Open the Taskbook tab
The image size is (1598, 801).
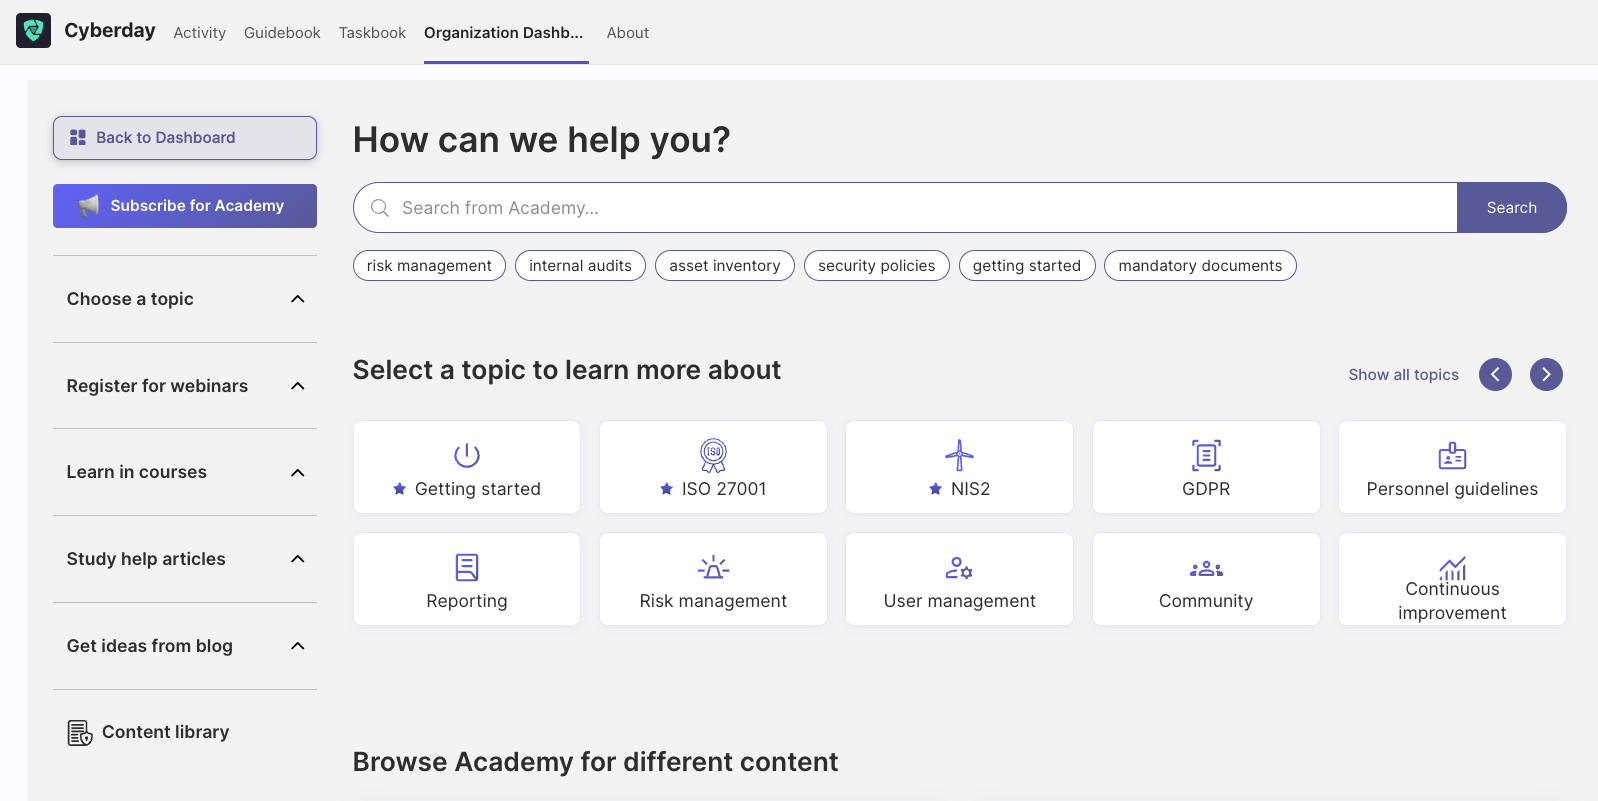click(x=372, y=33)
